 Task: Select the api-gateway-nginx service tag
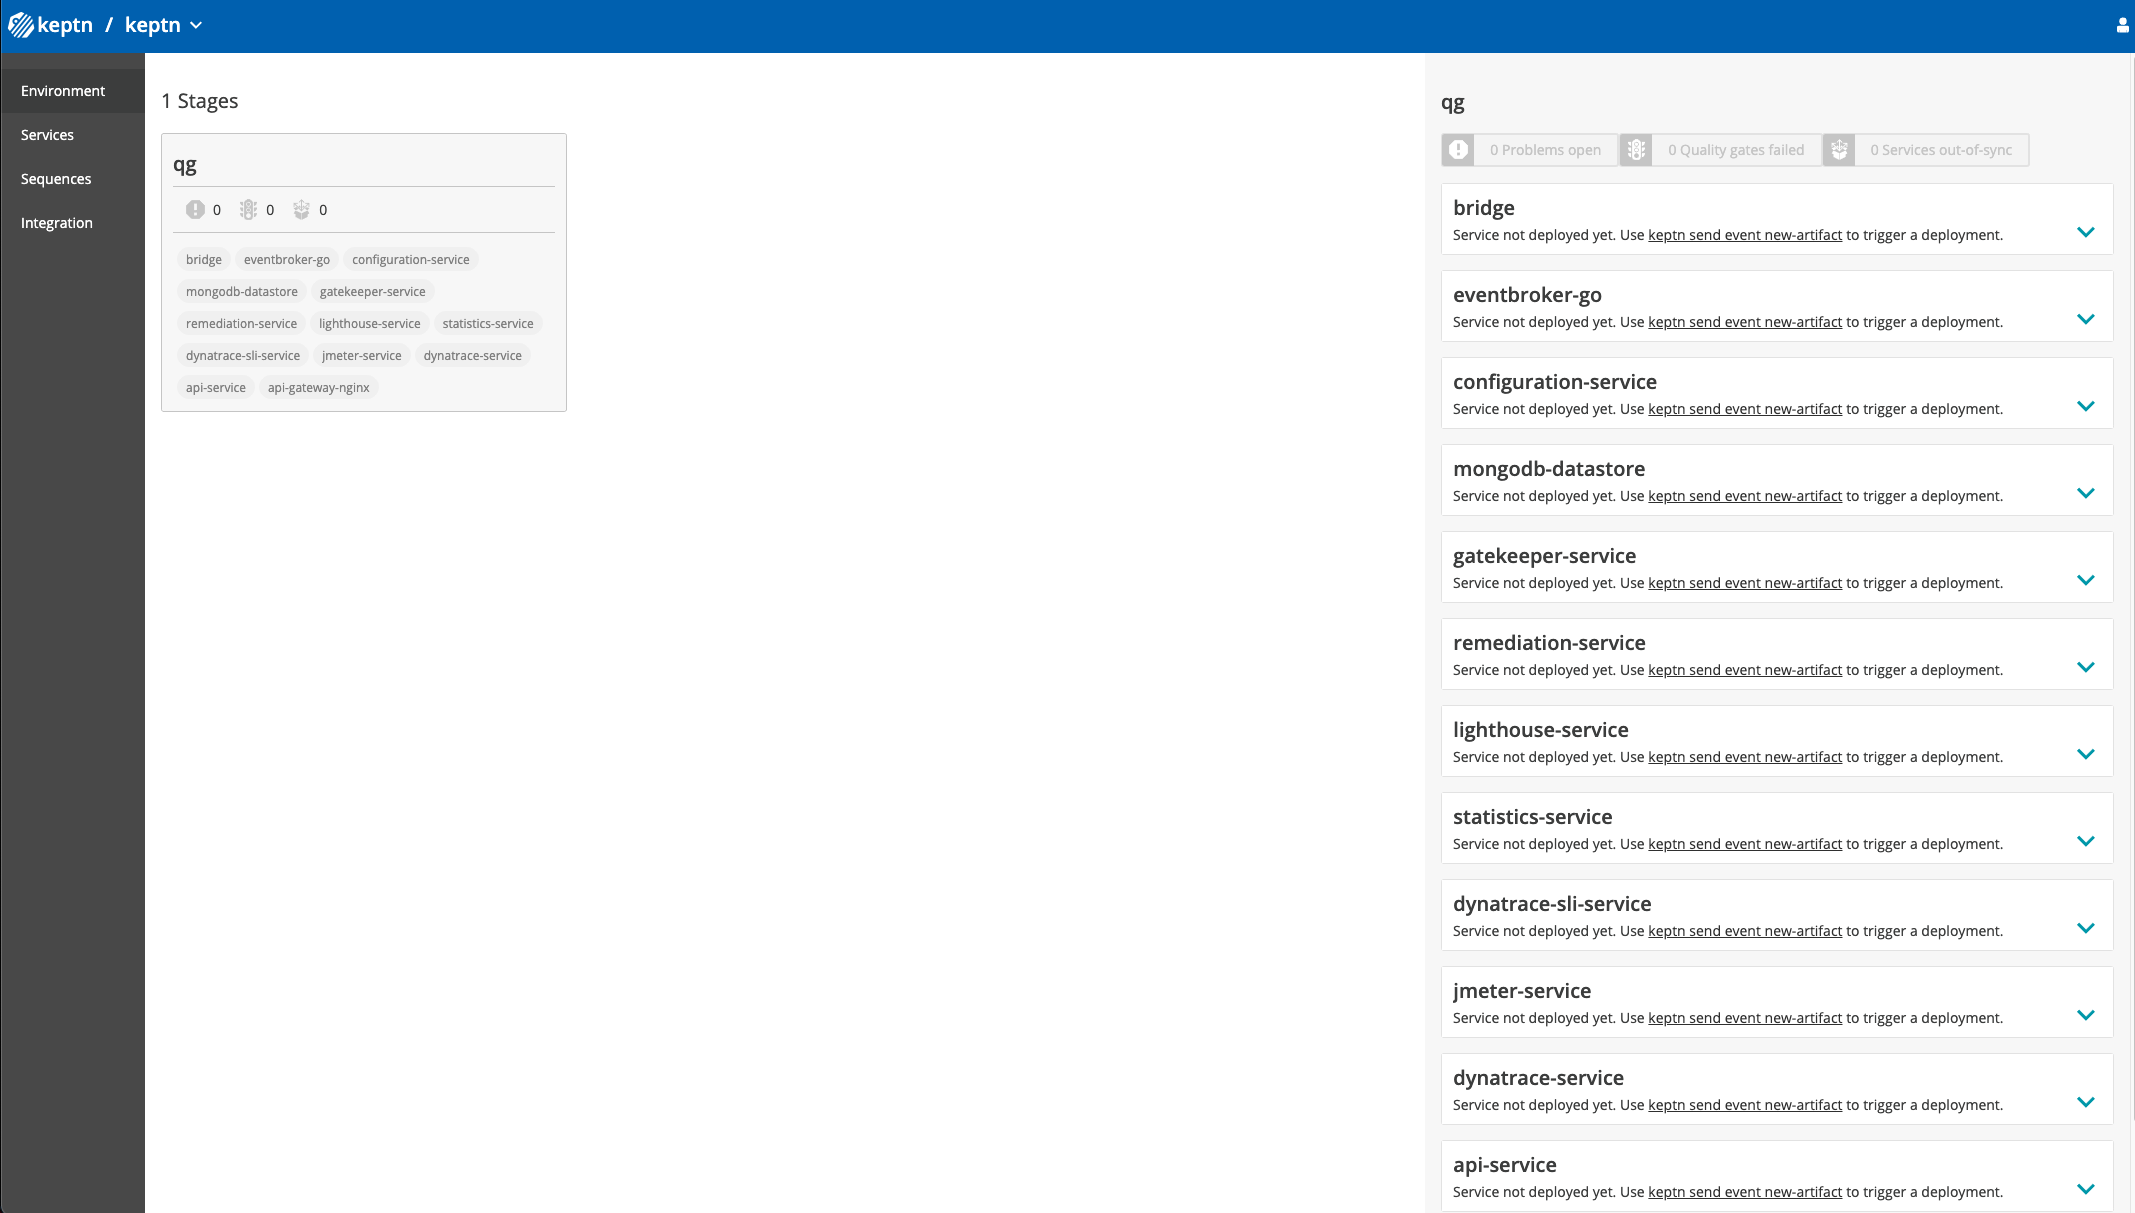318,388
